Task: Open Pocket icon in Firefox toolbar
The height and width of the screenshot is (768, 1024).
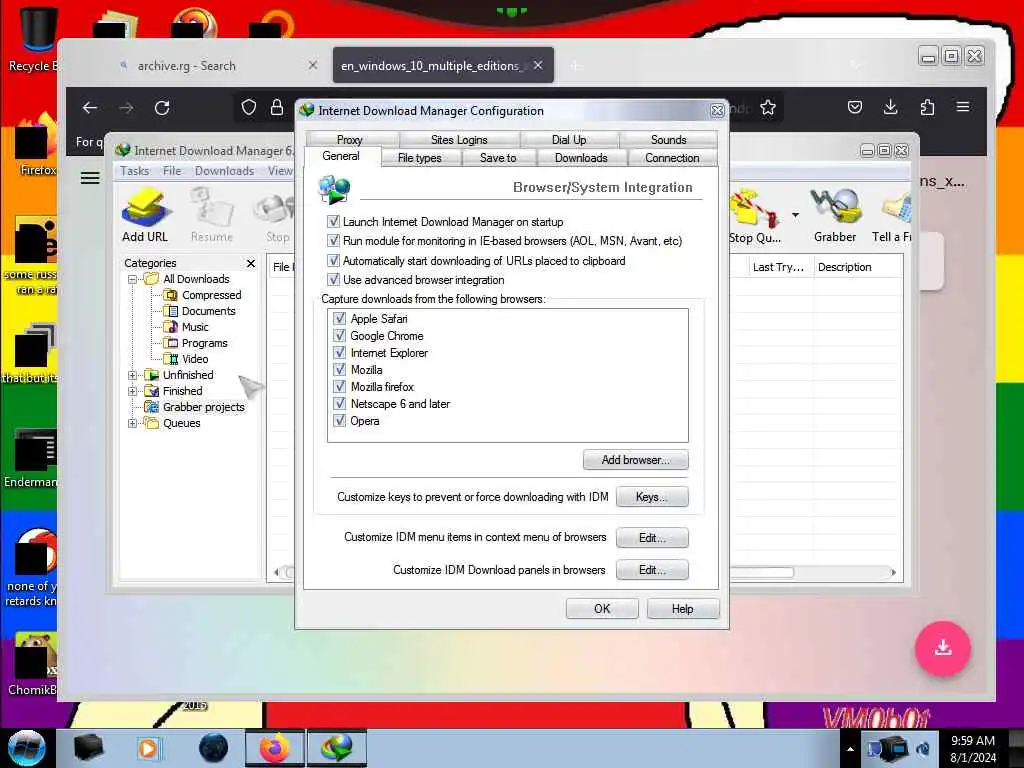Action: pyautogui.click(x=855, y=107)
